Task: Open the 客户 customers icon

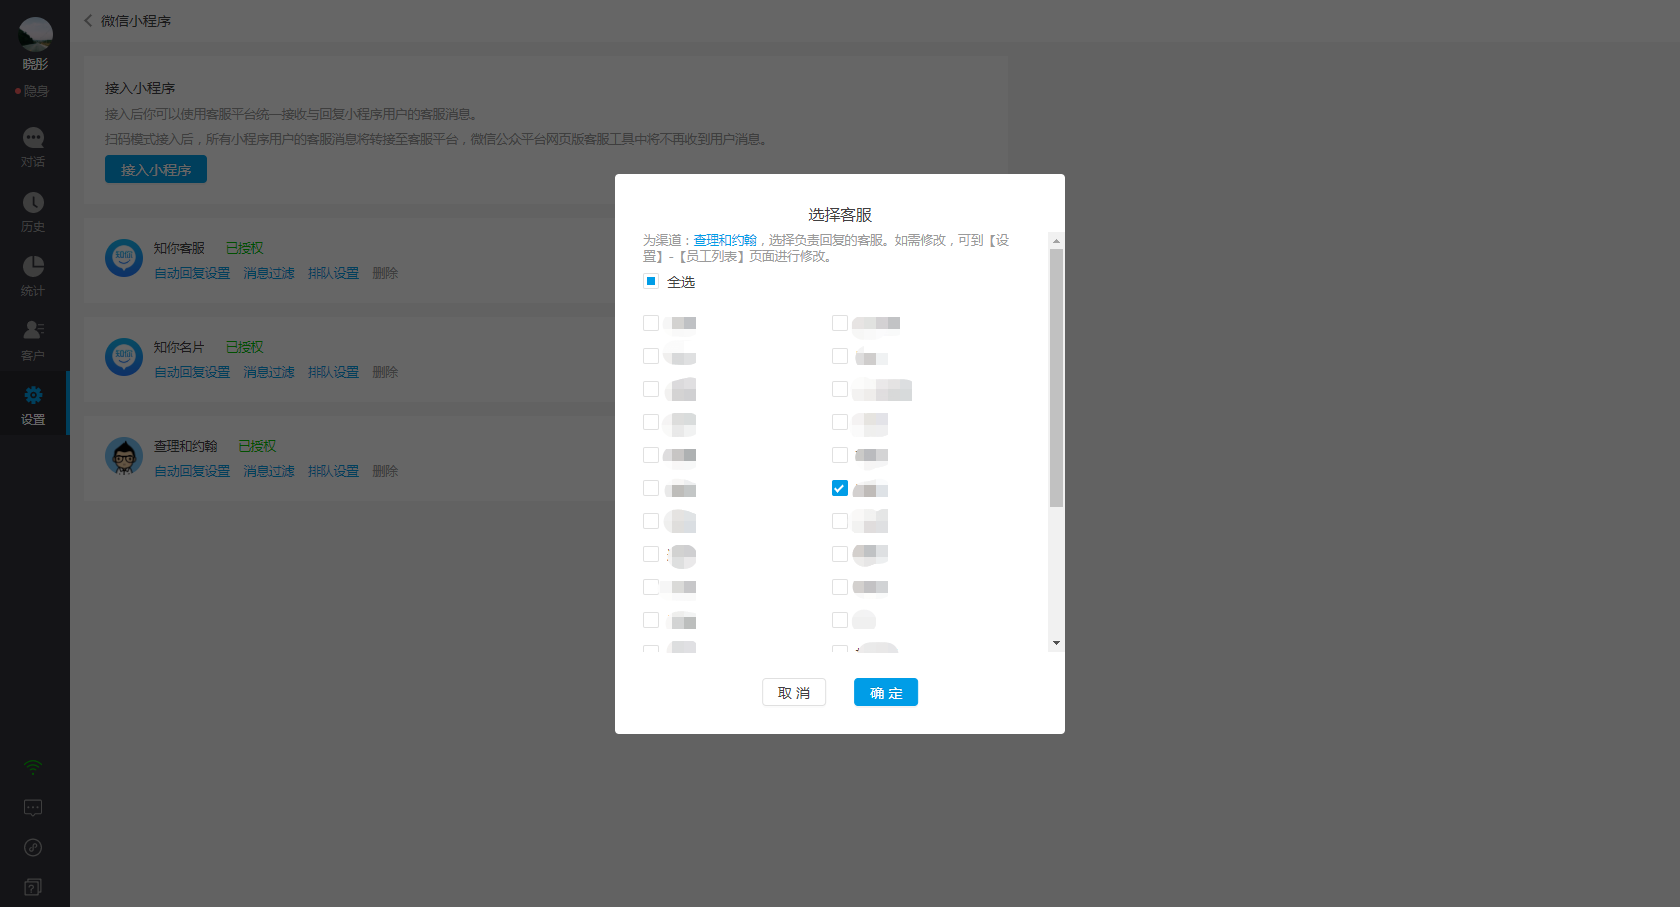Action: tap(33, 331)
